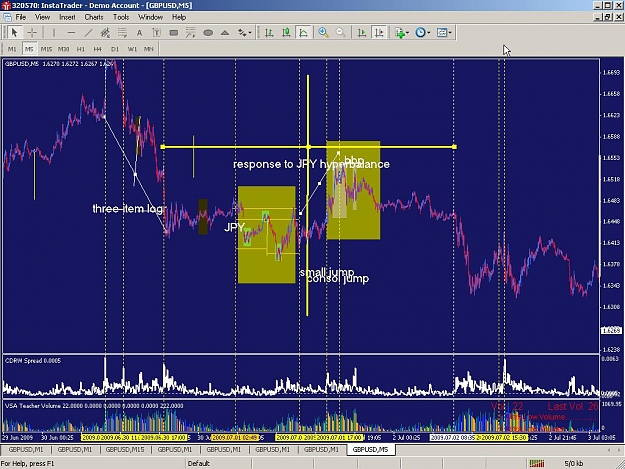The width and height of the screenshot is (625, 469).
Task: Zoom in on the chart
Action: tap(323, 33)
